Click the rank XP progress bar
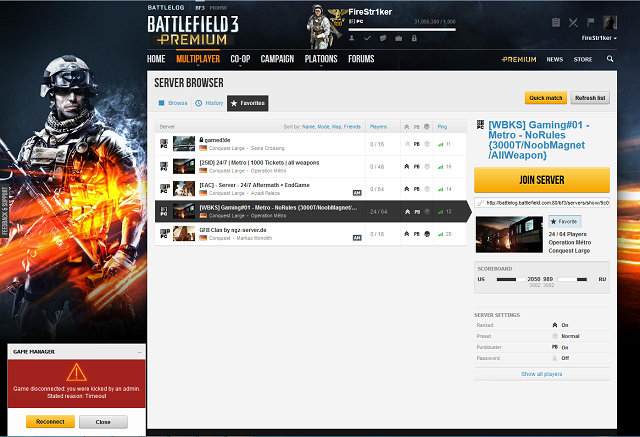640x437 pixels. pos(402,29)
